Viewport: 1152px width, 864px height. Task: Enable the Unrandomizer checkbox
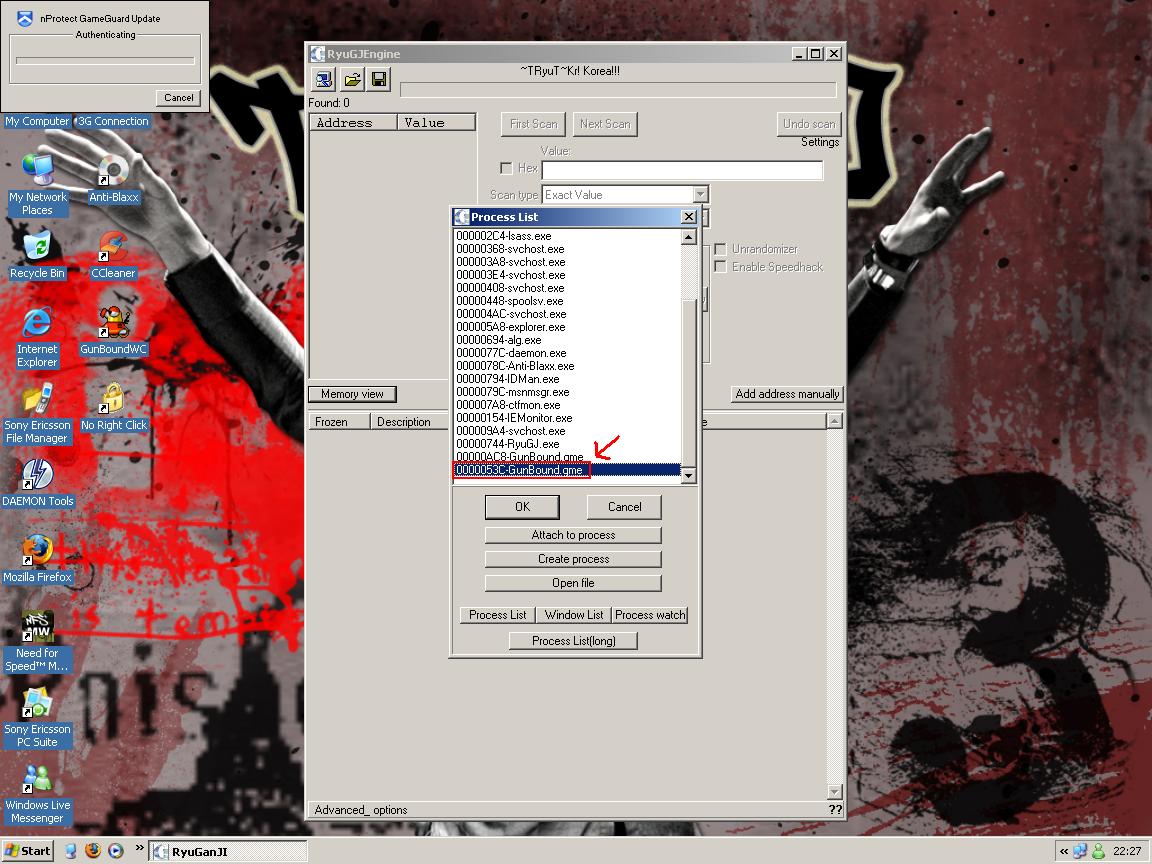pos(721,249)
